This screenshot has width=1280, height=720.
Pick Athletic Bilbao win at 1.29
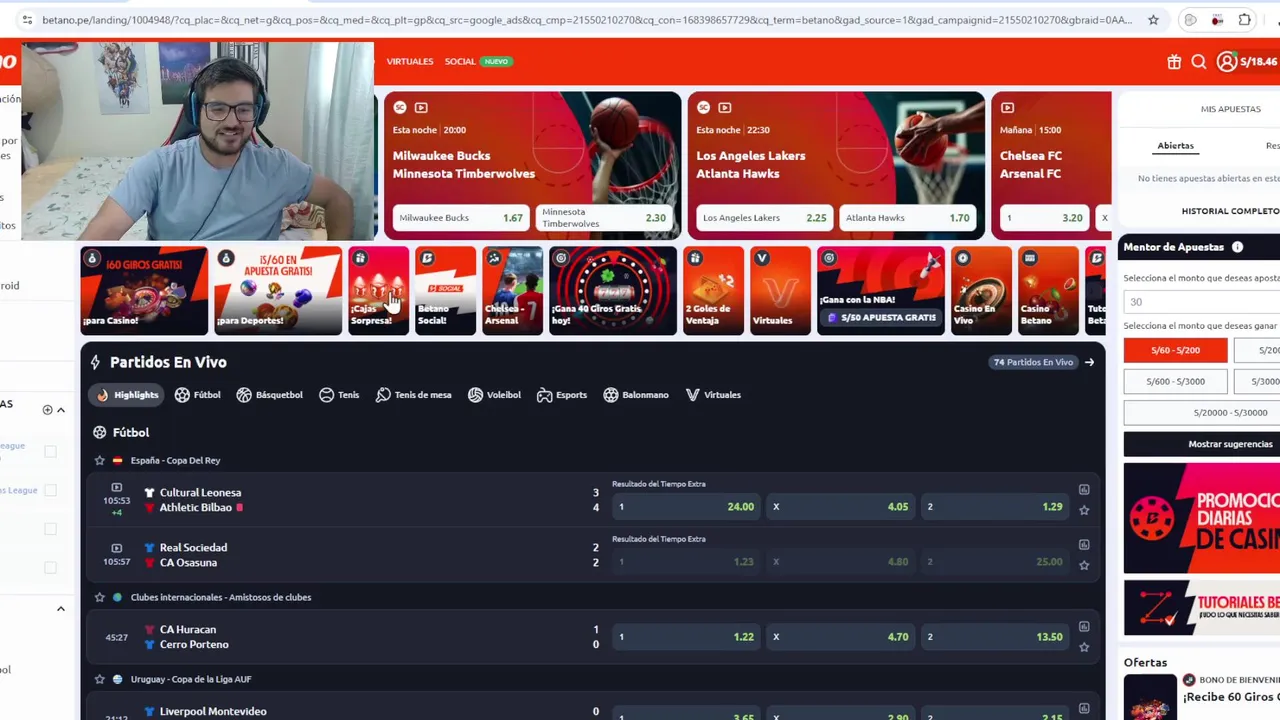point(995,507)
